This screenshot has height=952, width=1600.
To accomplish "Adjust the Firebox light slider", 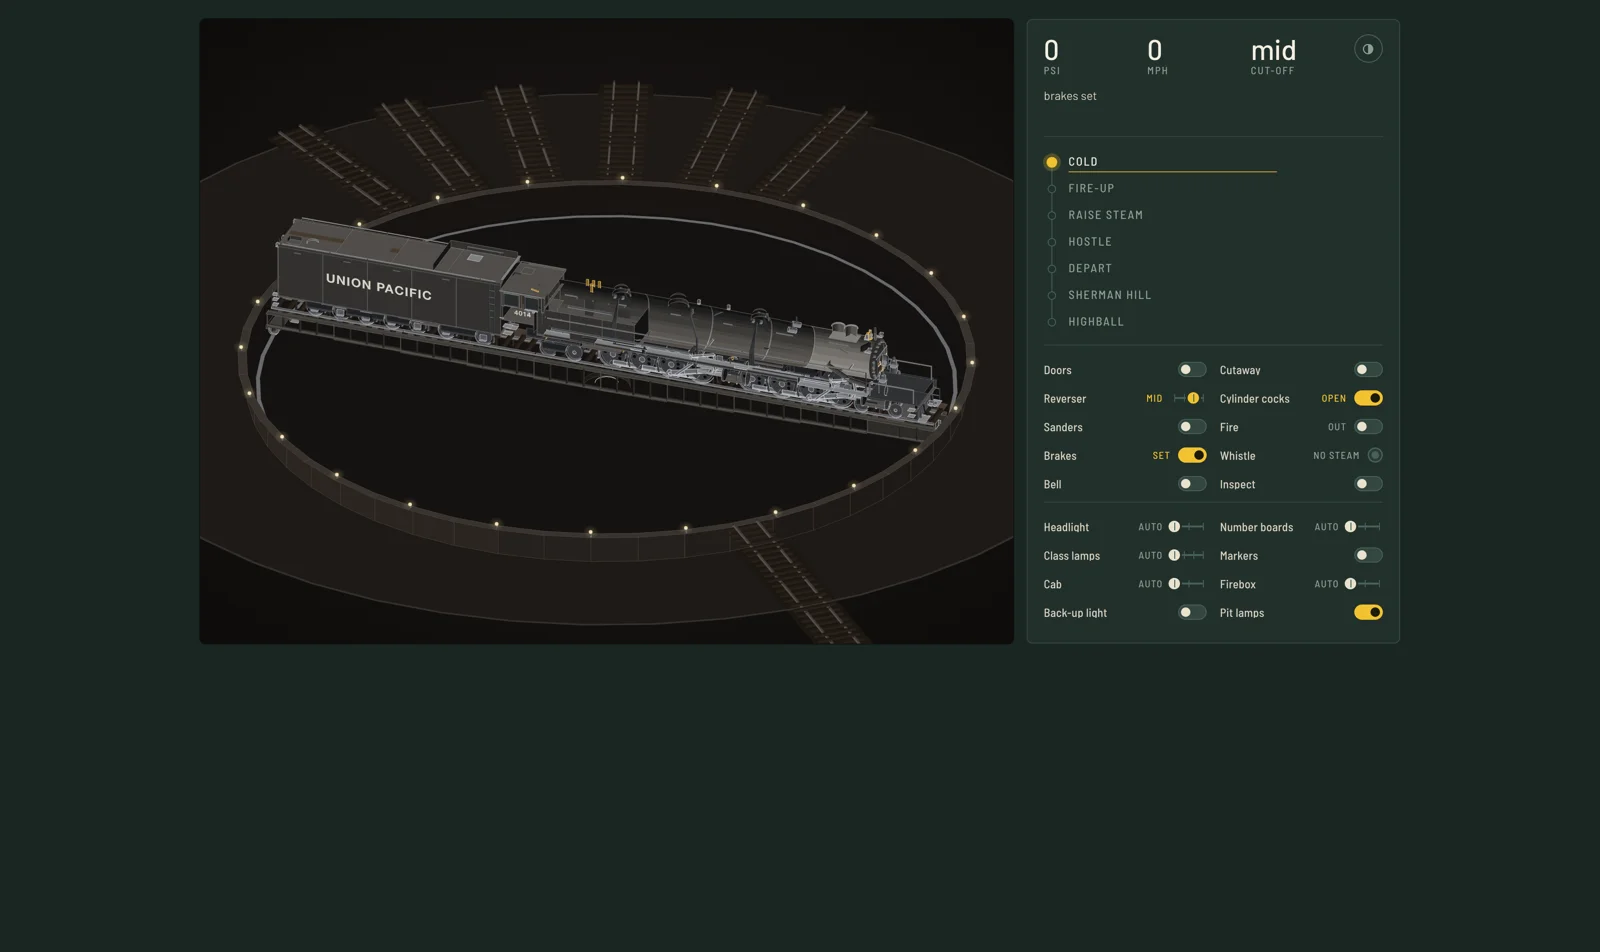I will click(x=1362, y=584).
